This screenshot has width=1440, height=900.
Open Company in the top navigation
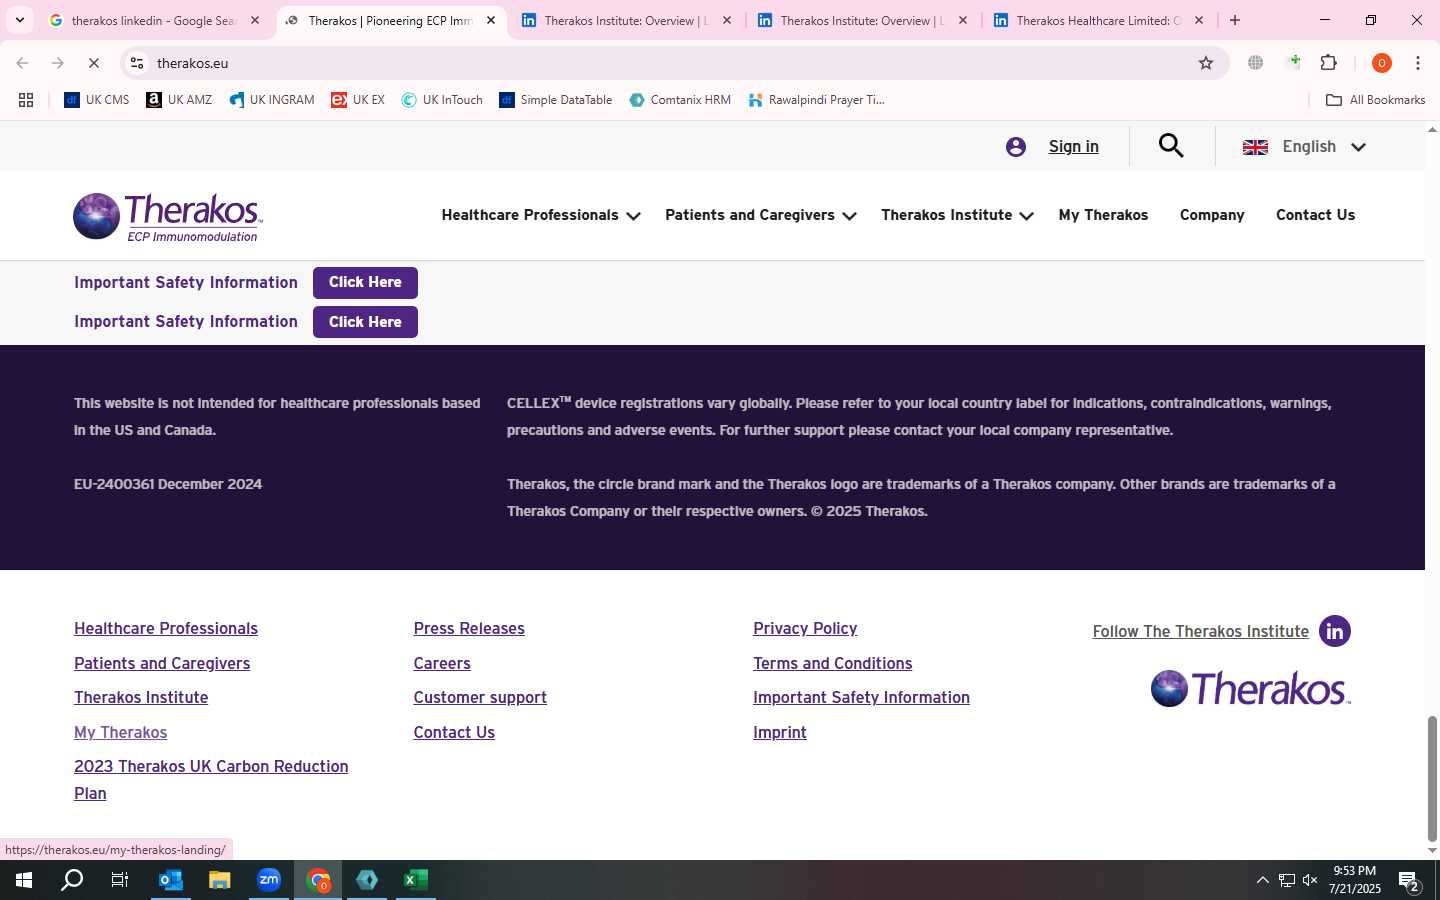(1212, 215)
